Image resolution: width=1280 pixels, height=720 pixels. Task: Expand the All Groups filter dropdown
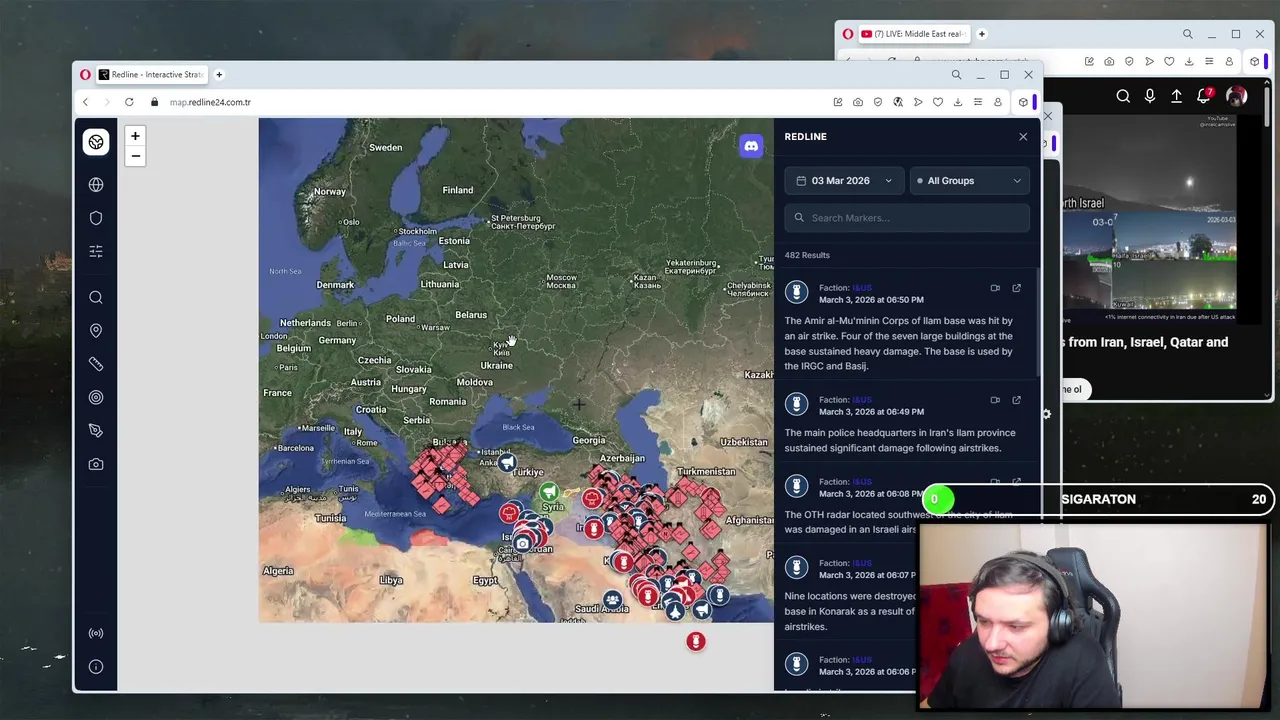click(969, 181)
